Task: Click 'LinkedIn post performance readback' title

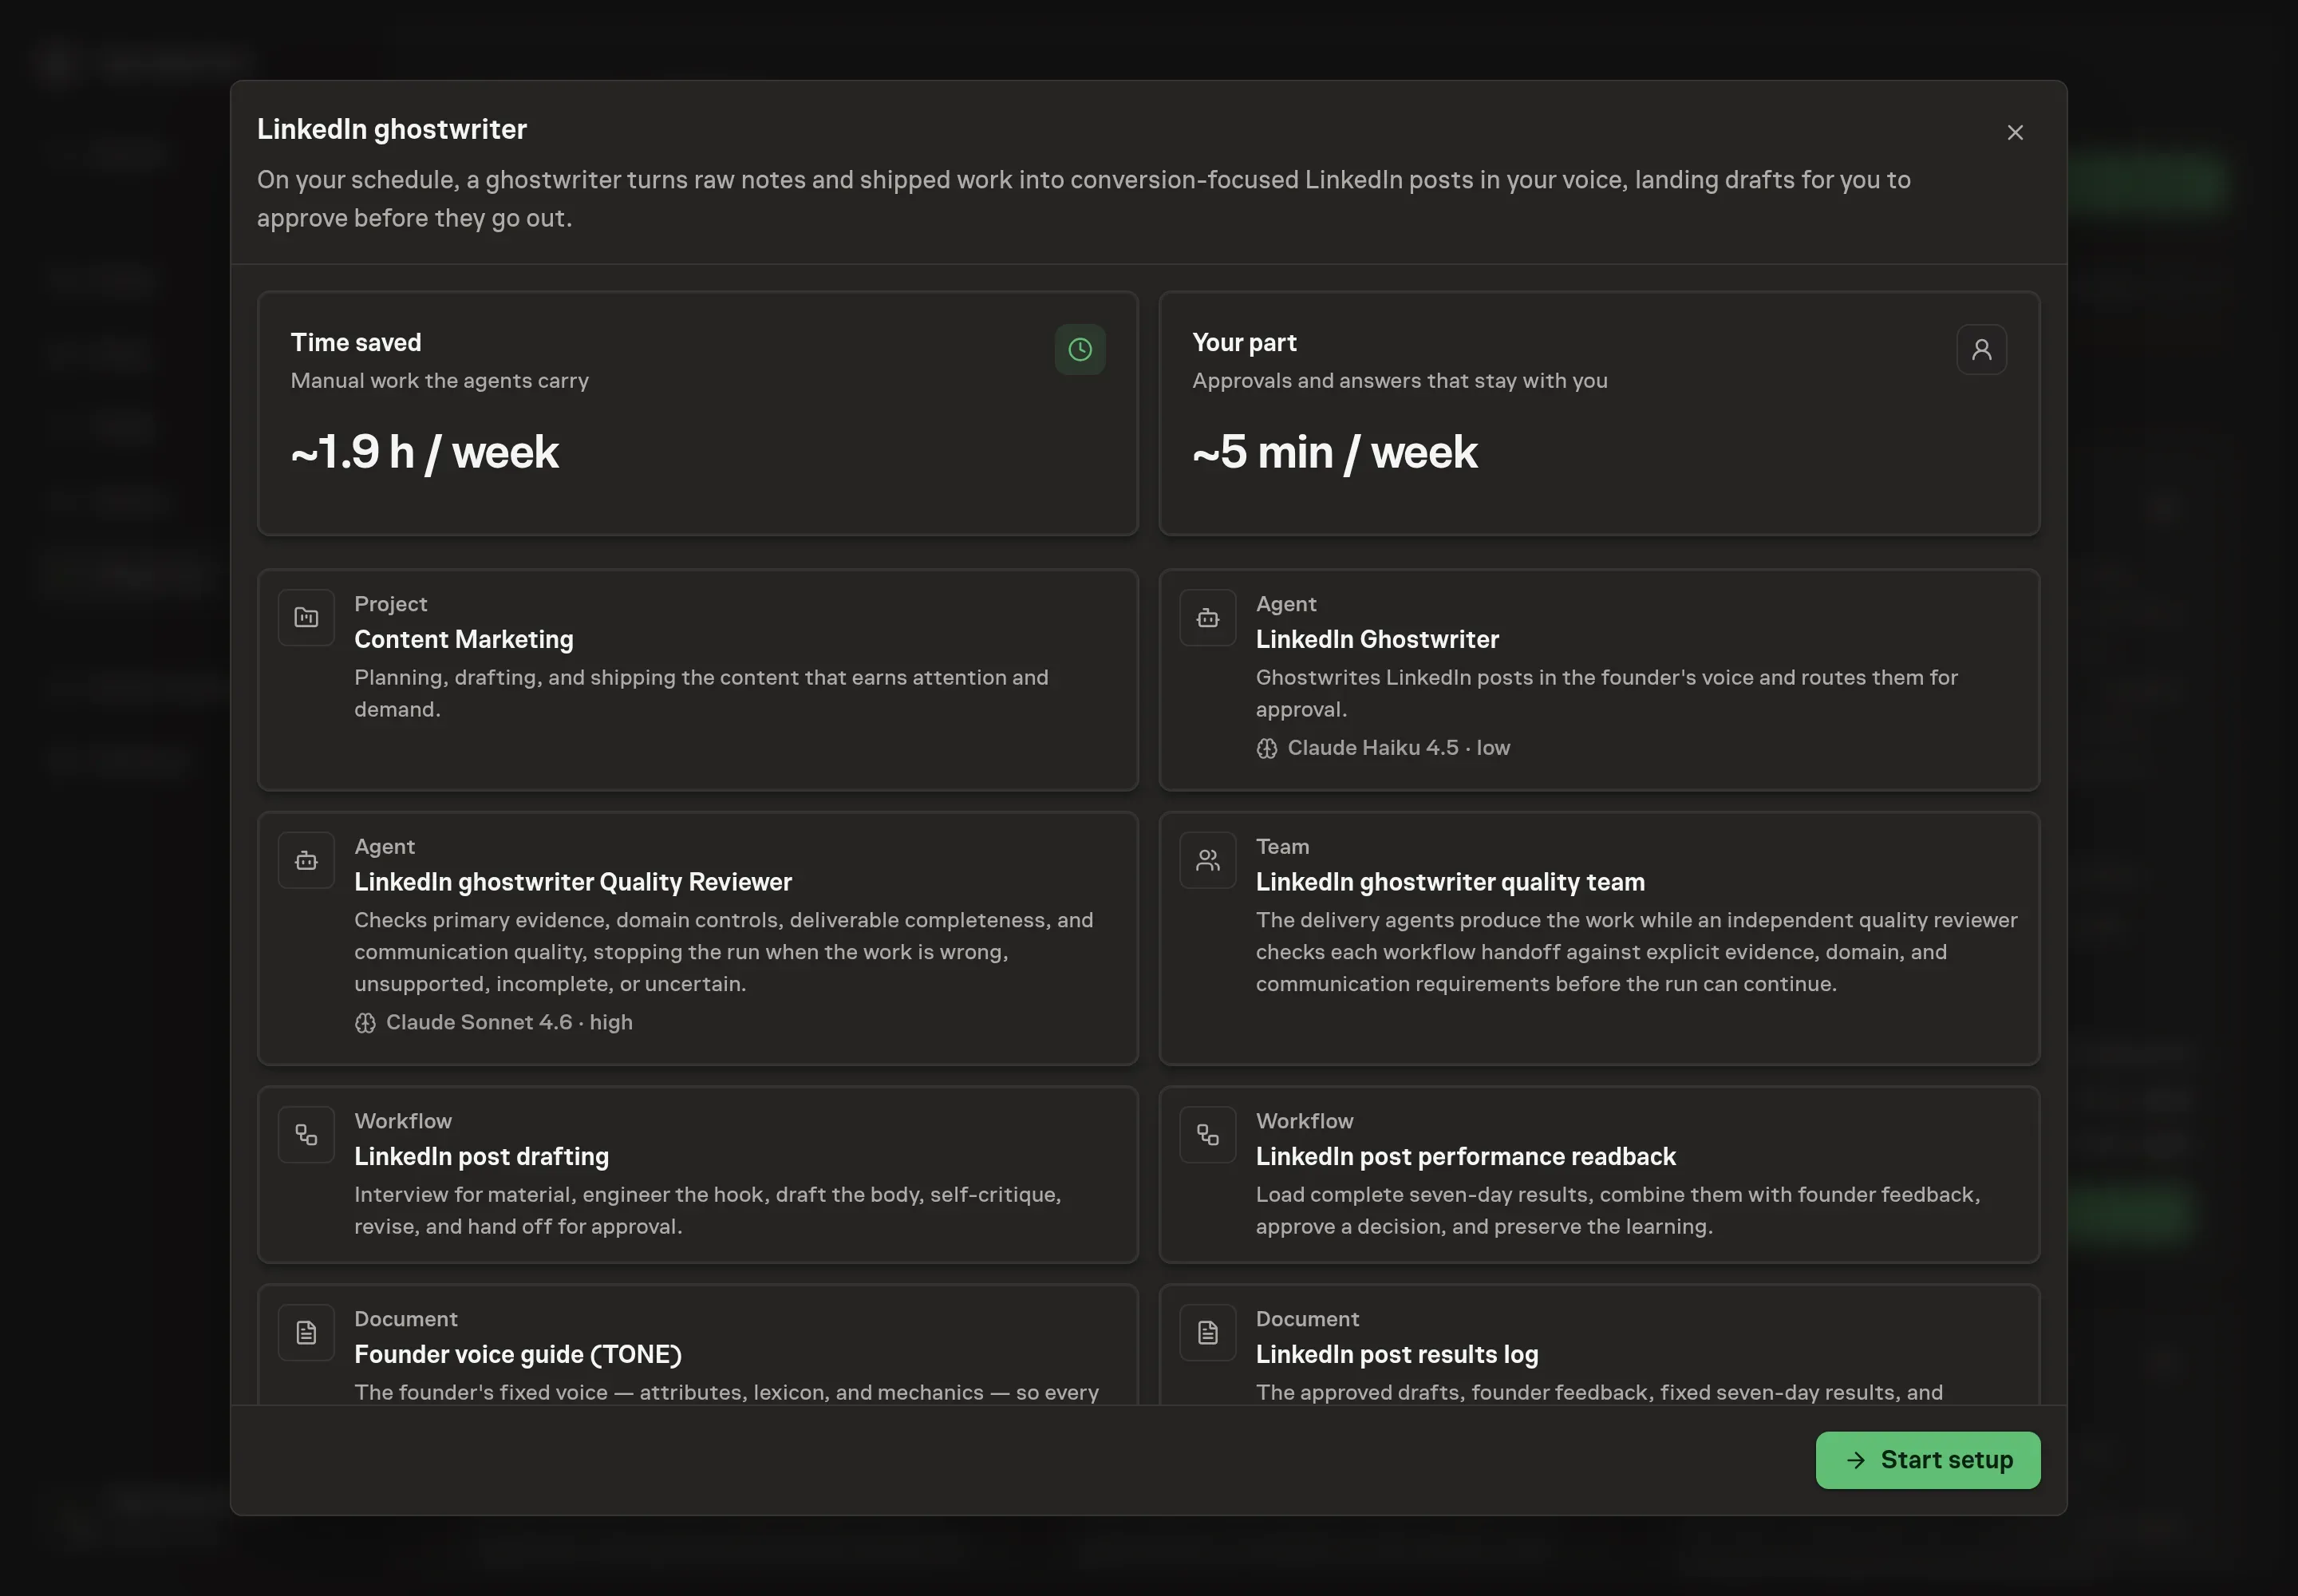Action: pos(1465,1157)
